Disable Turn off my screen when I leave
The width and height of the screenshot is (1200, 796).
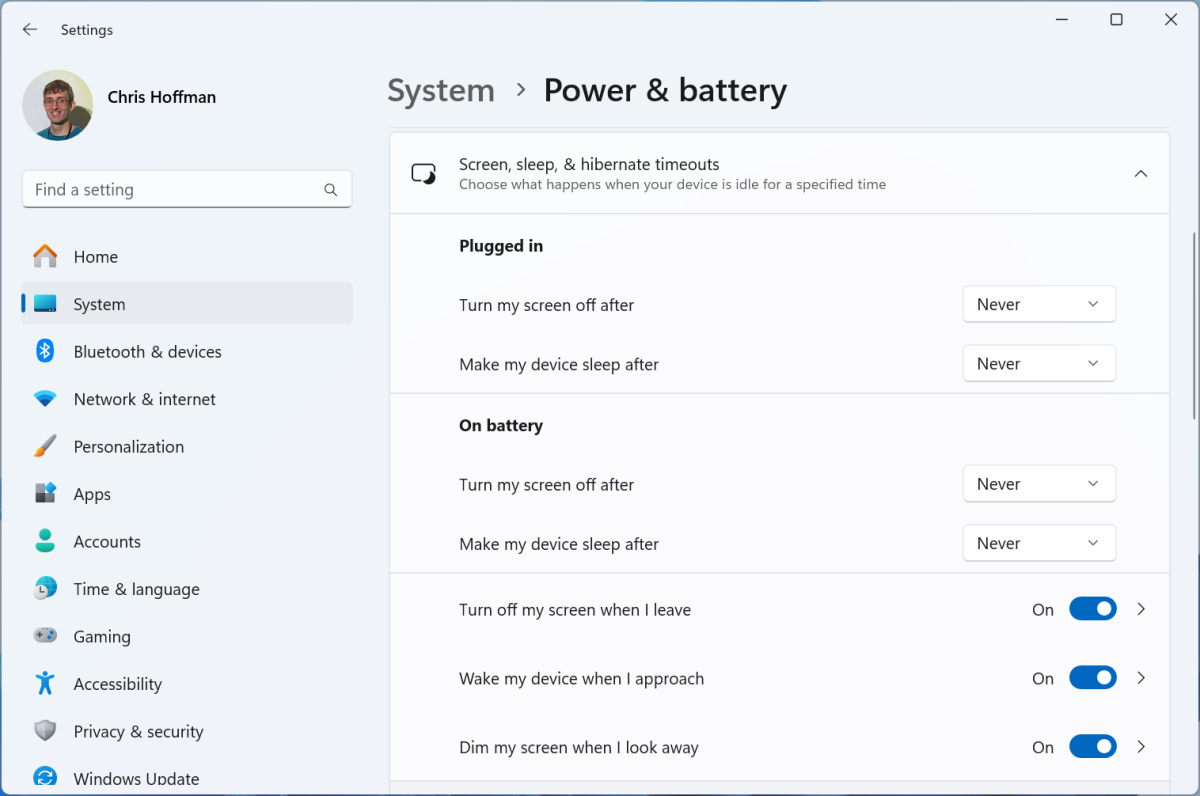[1092, 609]
